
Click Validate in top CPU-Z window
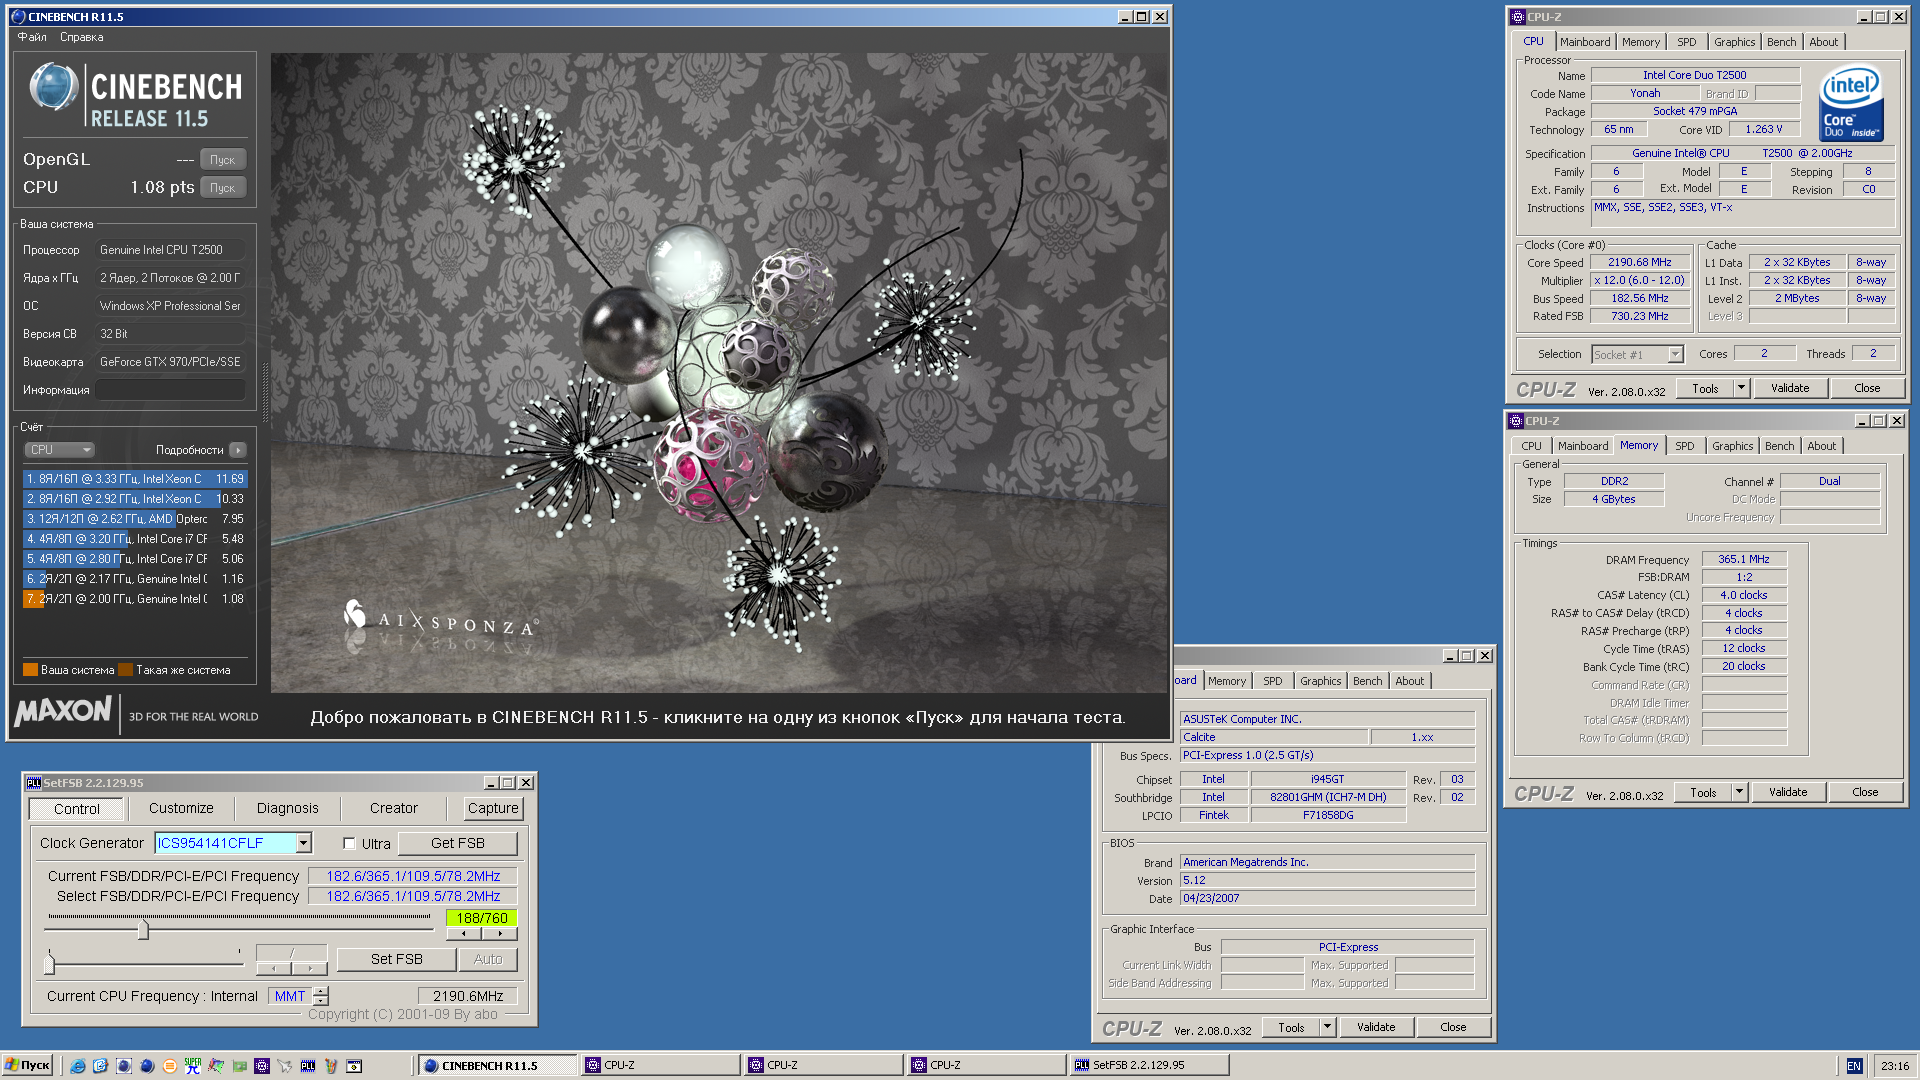pyautogui.click(x=1790, y=388)
